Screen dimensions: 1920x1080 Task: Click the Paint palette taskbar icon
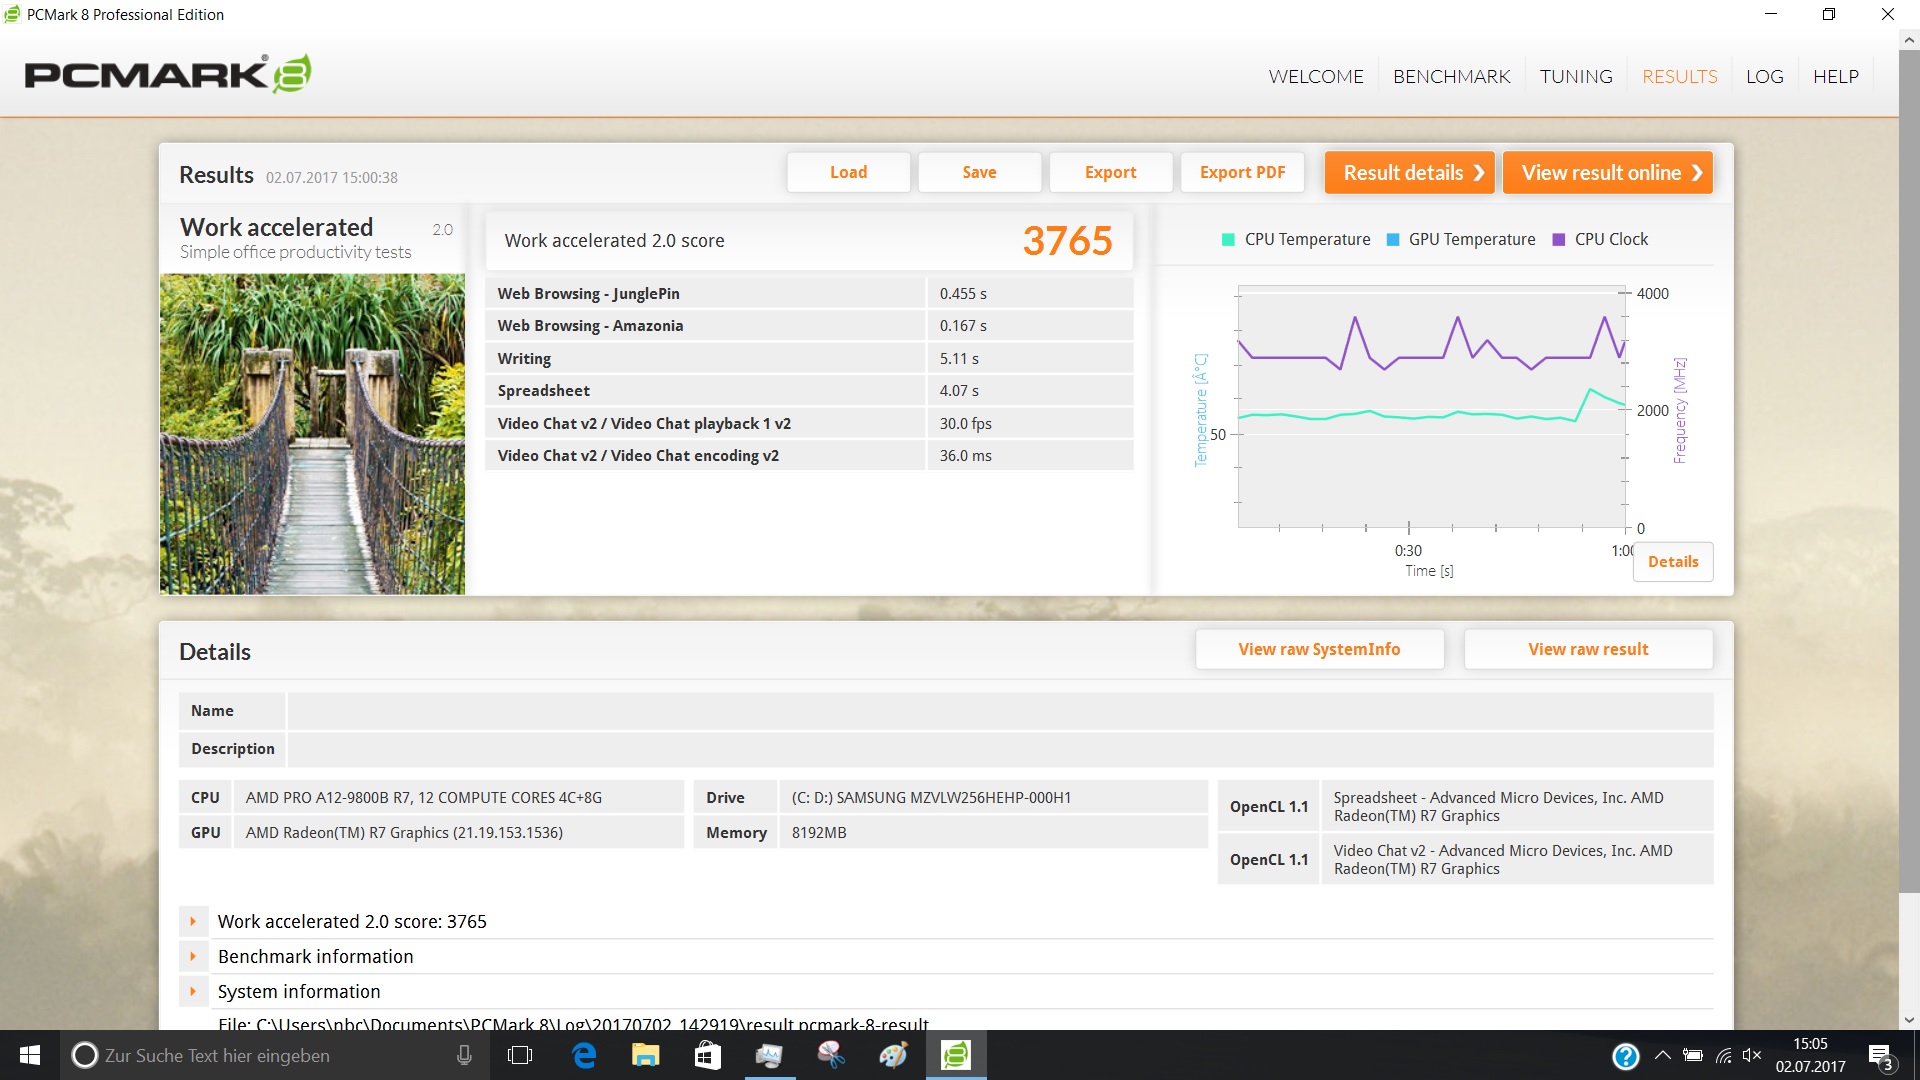[x=893, y=1055]
